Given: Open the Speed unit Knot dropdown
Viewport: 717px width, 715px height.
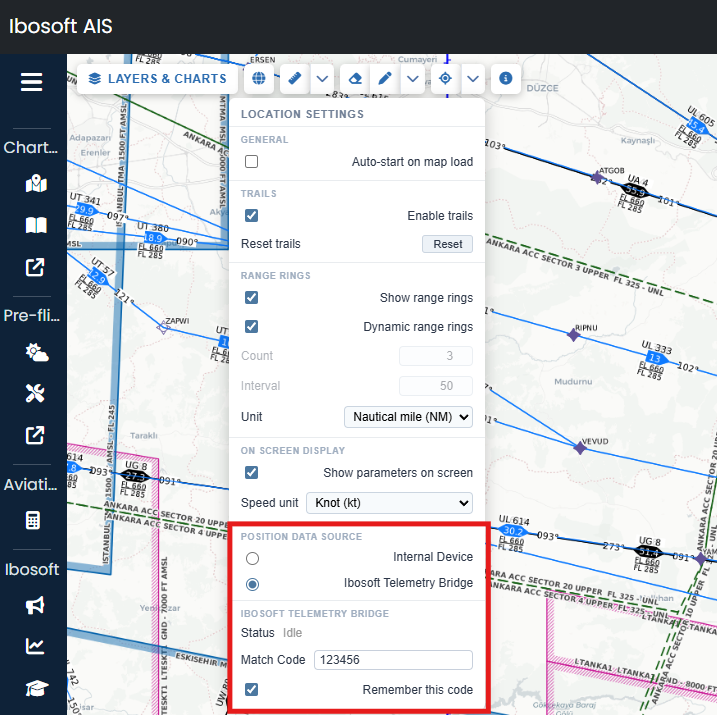Looking at the screenshot, I should click(x=389, y=503).
